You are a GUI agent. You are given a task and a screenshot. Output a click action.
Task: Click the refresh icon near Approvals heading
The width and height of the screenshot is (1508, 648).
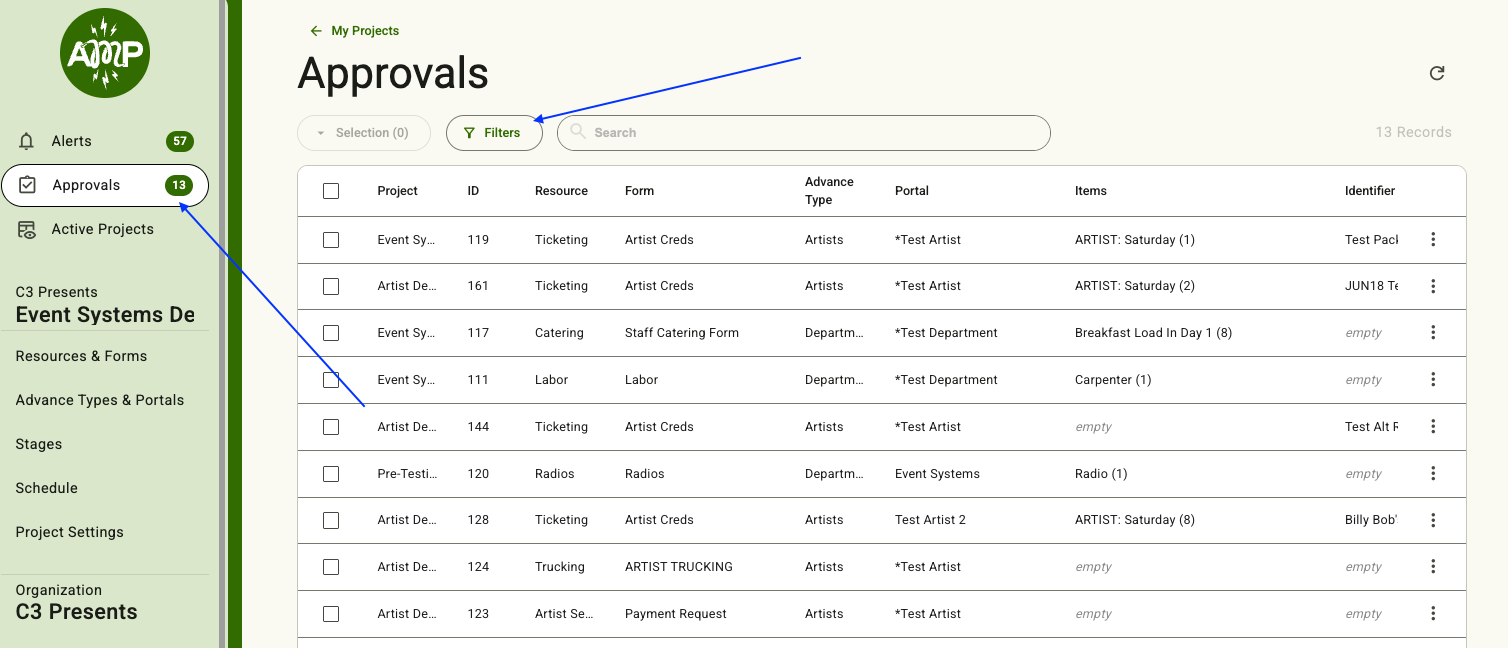(1437, 73)
